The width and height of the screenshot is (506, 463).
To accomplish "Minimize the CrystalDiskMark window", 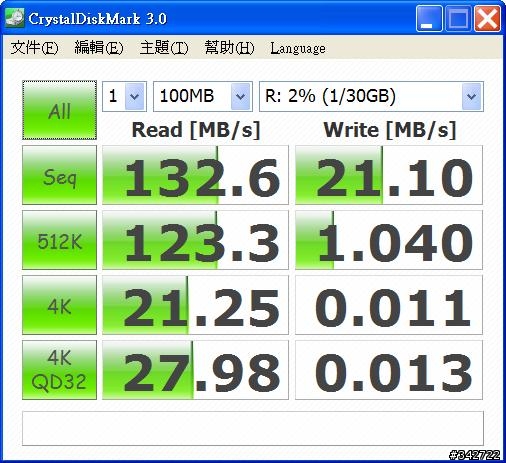I will click(x=429, y=18).
